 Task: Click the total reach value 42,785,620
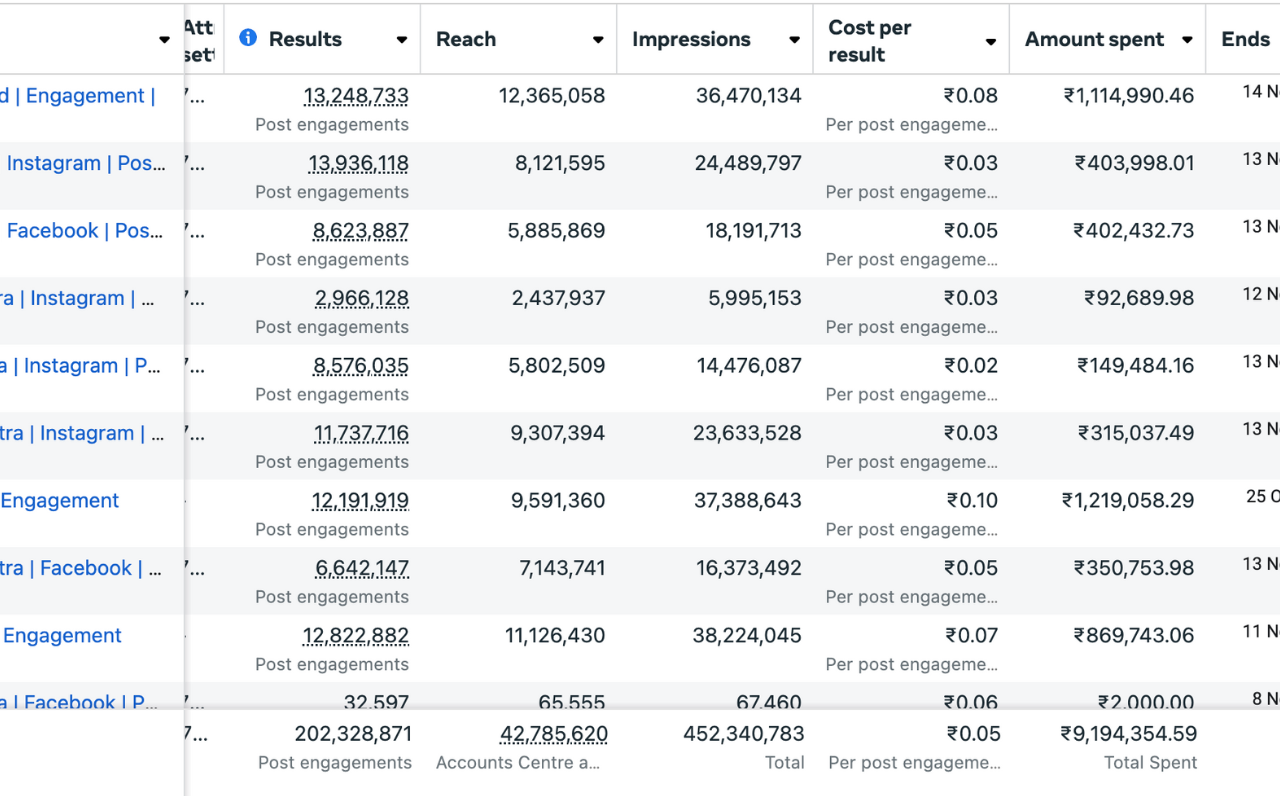click(x=553, y=733)
